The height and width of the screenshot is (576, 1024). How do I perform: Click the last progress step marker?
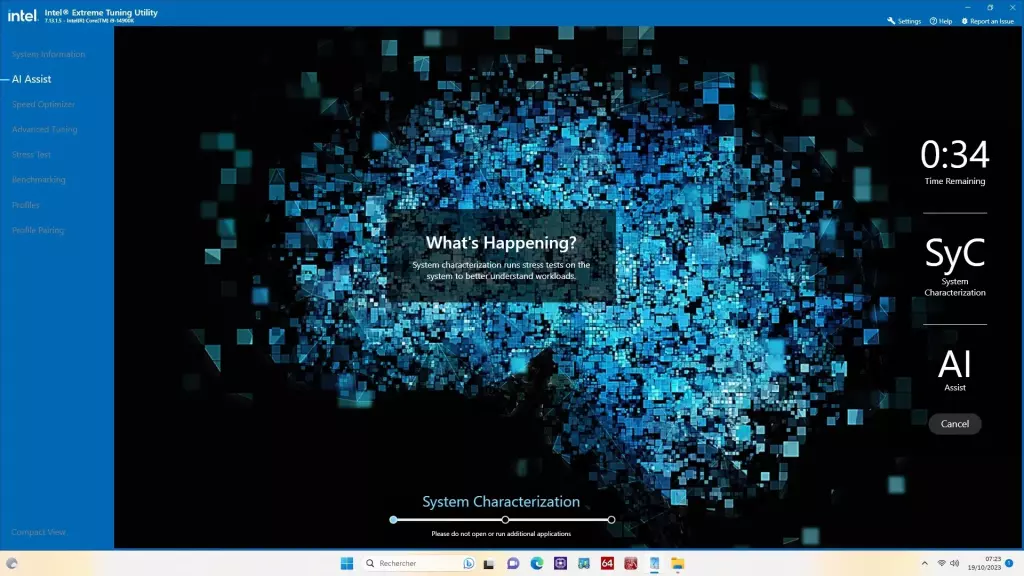pyautogui.click(x=611, y=520)
